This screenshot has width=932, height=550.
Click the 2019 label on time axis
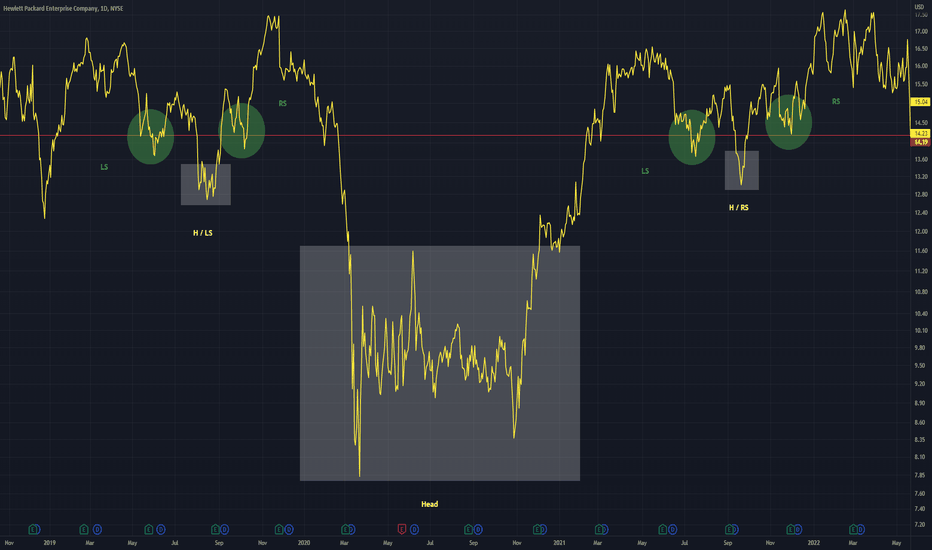pyautogui.click(x=49, y=543)
